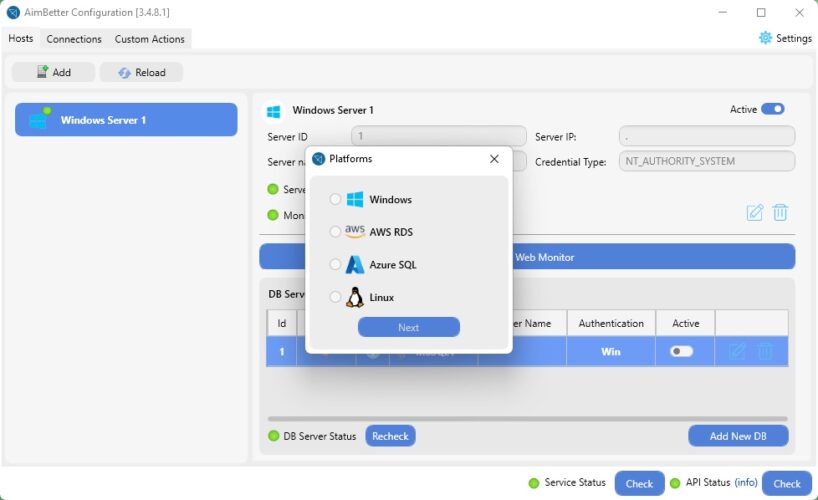The width and height of the screenshot is (818, 500).
Task: Choose the AWS RDS platform option
Action: click(335, 232)
